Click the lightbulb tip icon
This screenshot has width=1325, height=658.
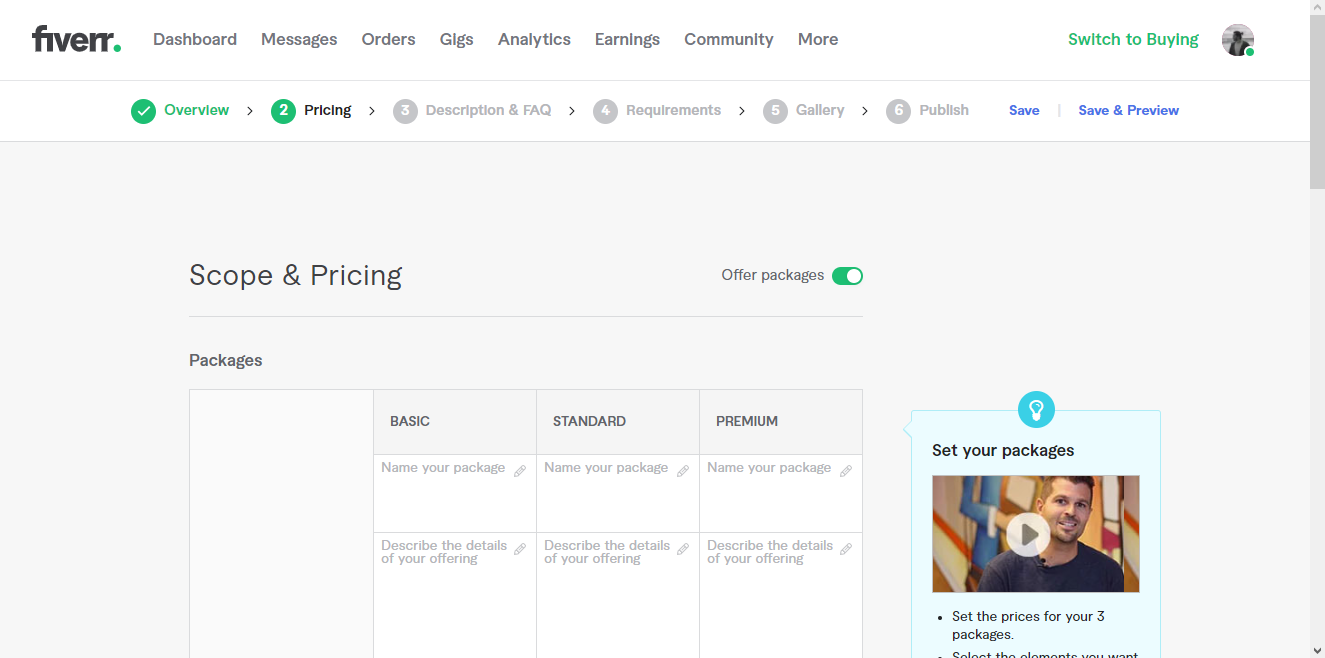pyautogui.click(x=1036, y=409)
